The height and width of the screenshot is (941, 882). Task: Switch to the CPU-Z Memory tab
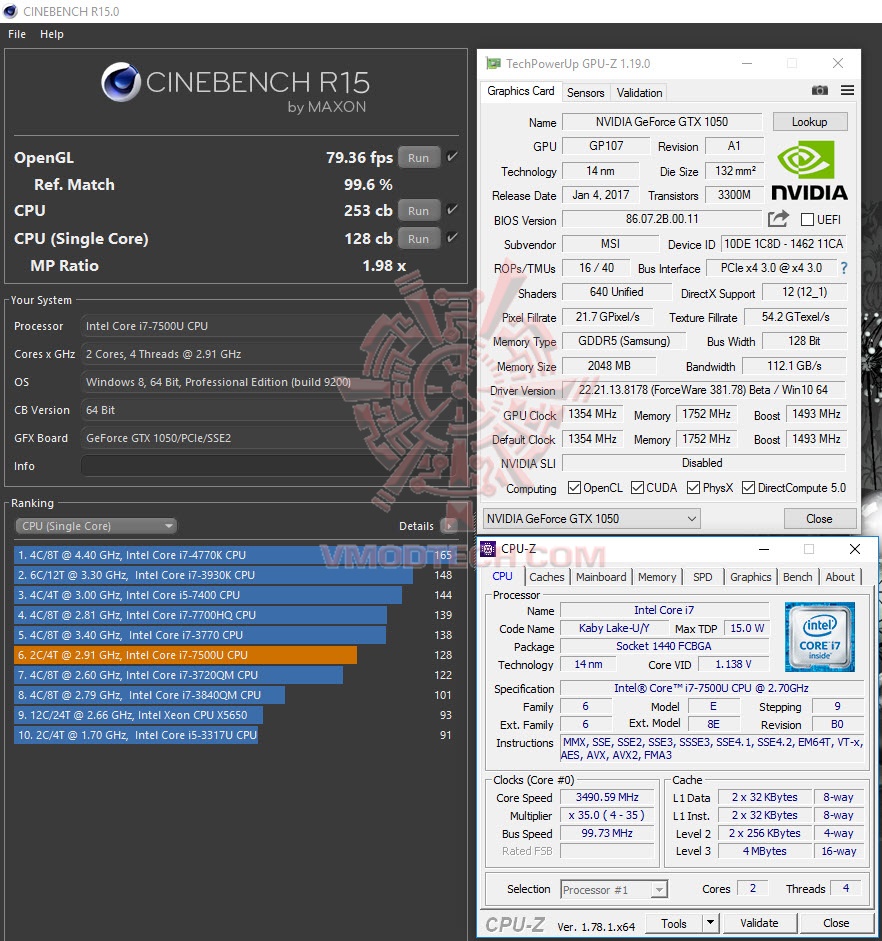tap(657, 577)
